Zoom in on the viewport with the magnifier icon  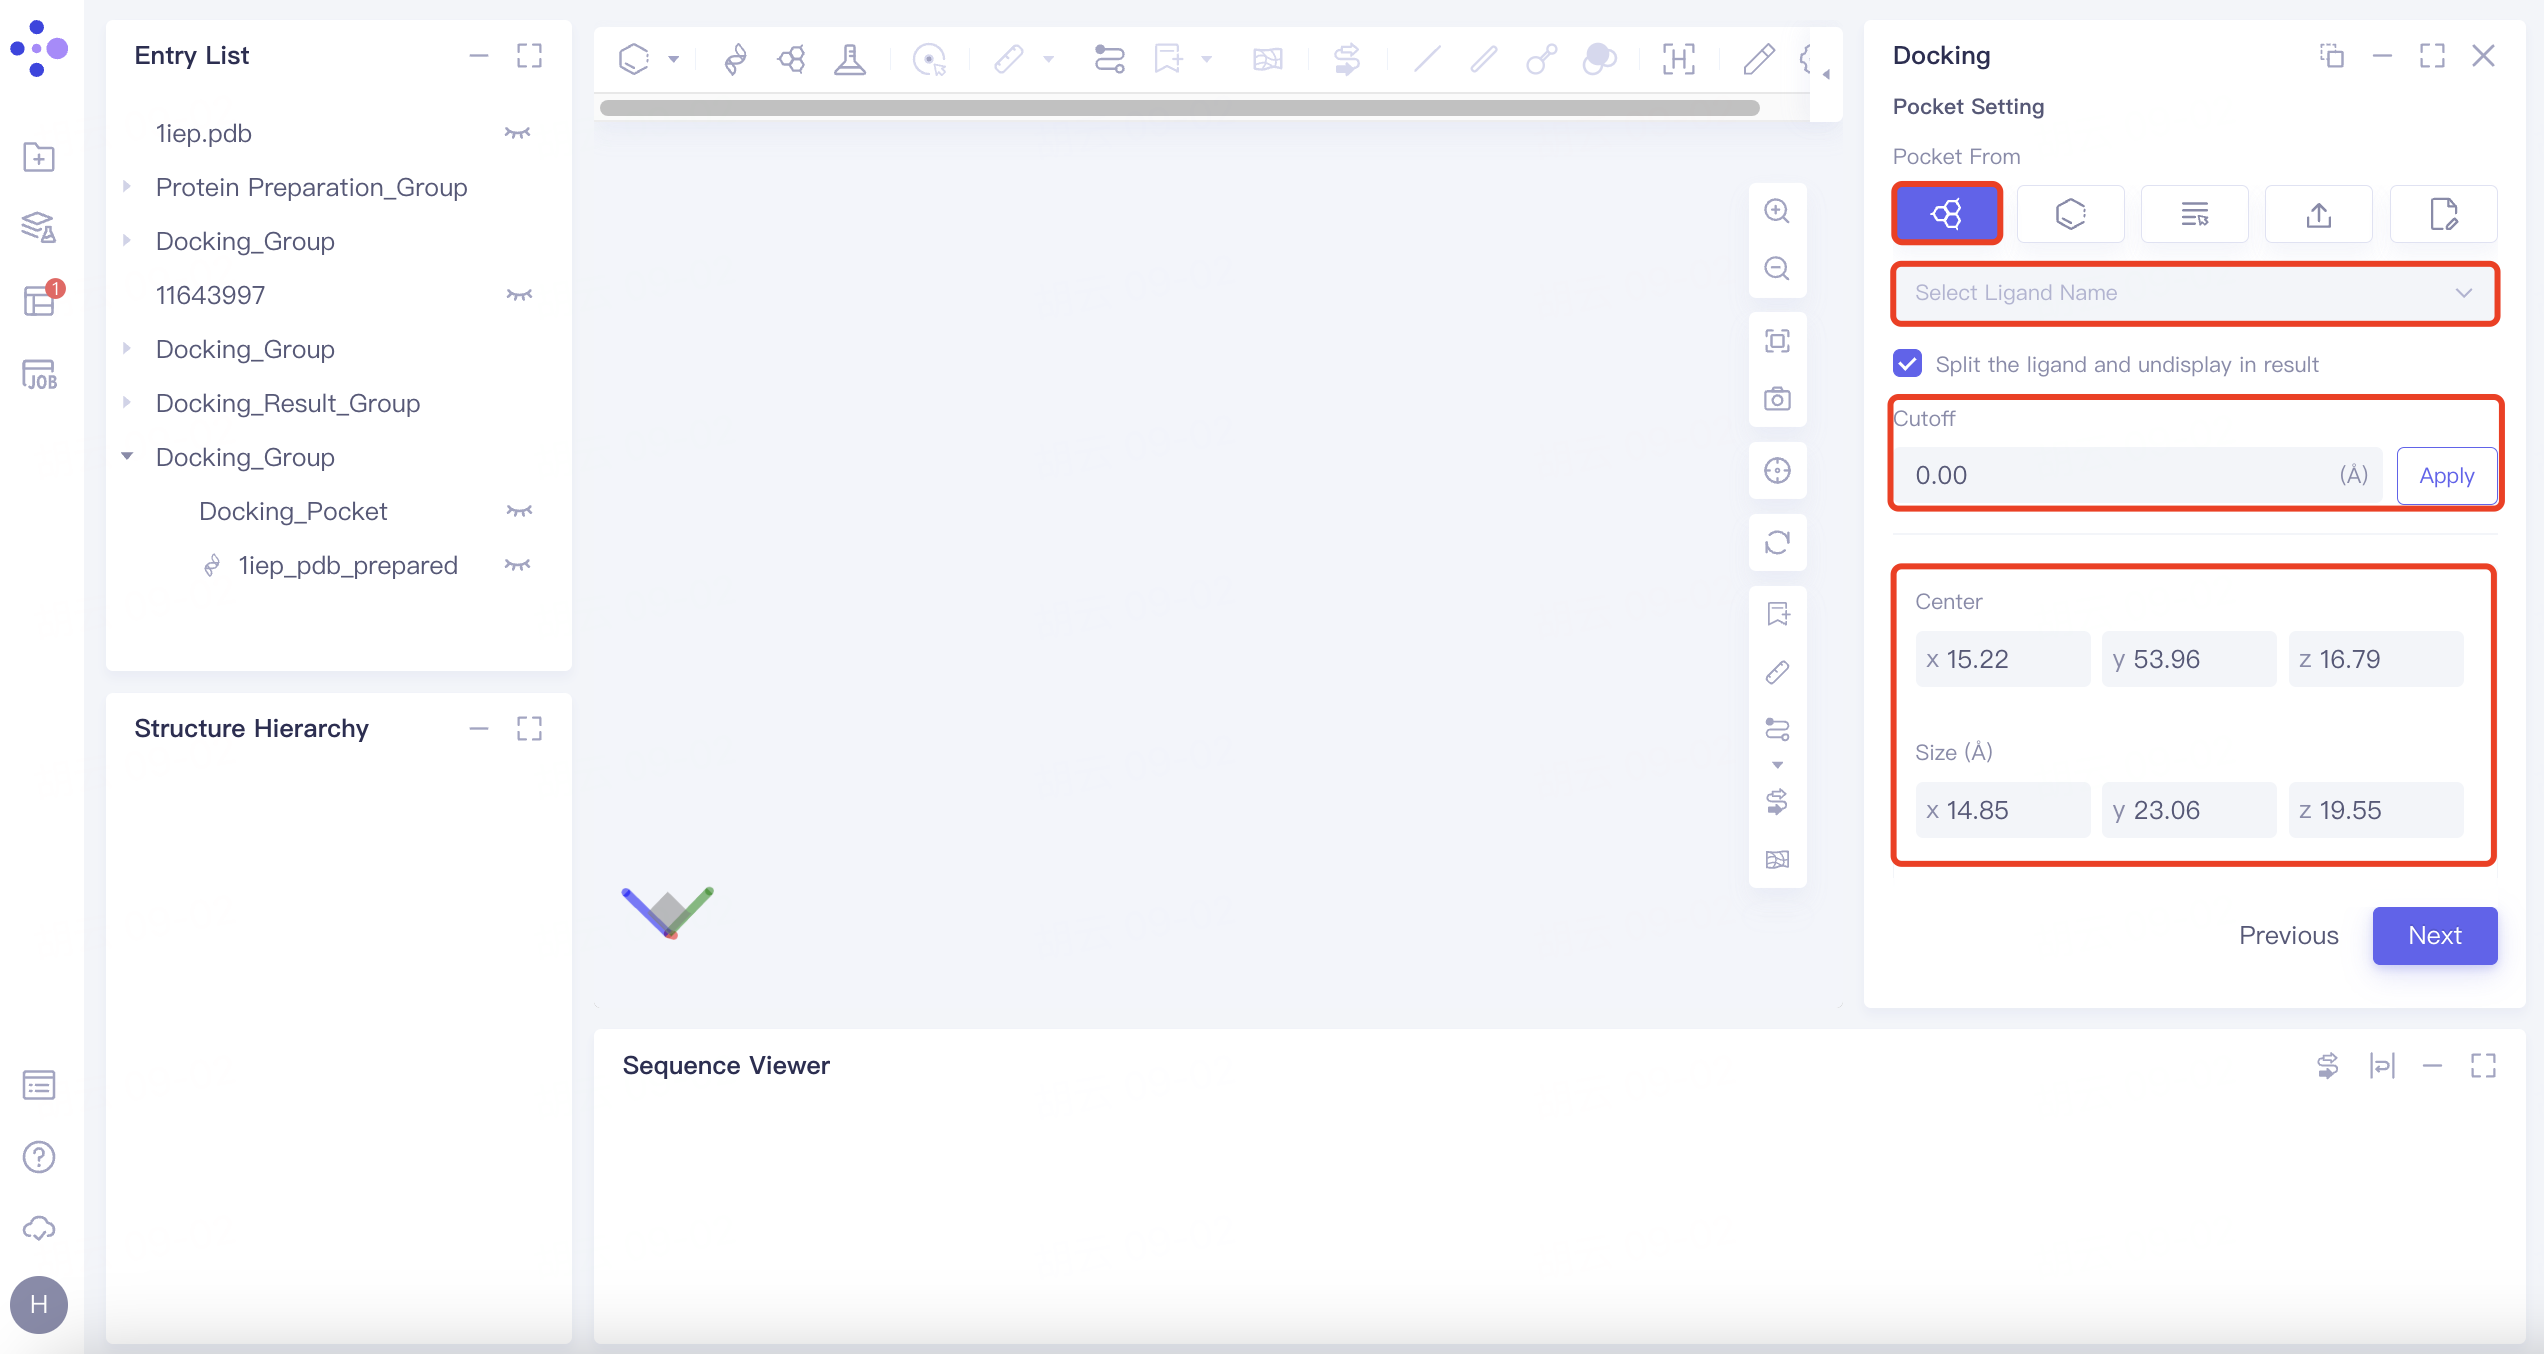[x=1777, y=211]
